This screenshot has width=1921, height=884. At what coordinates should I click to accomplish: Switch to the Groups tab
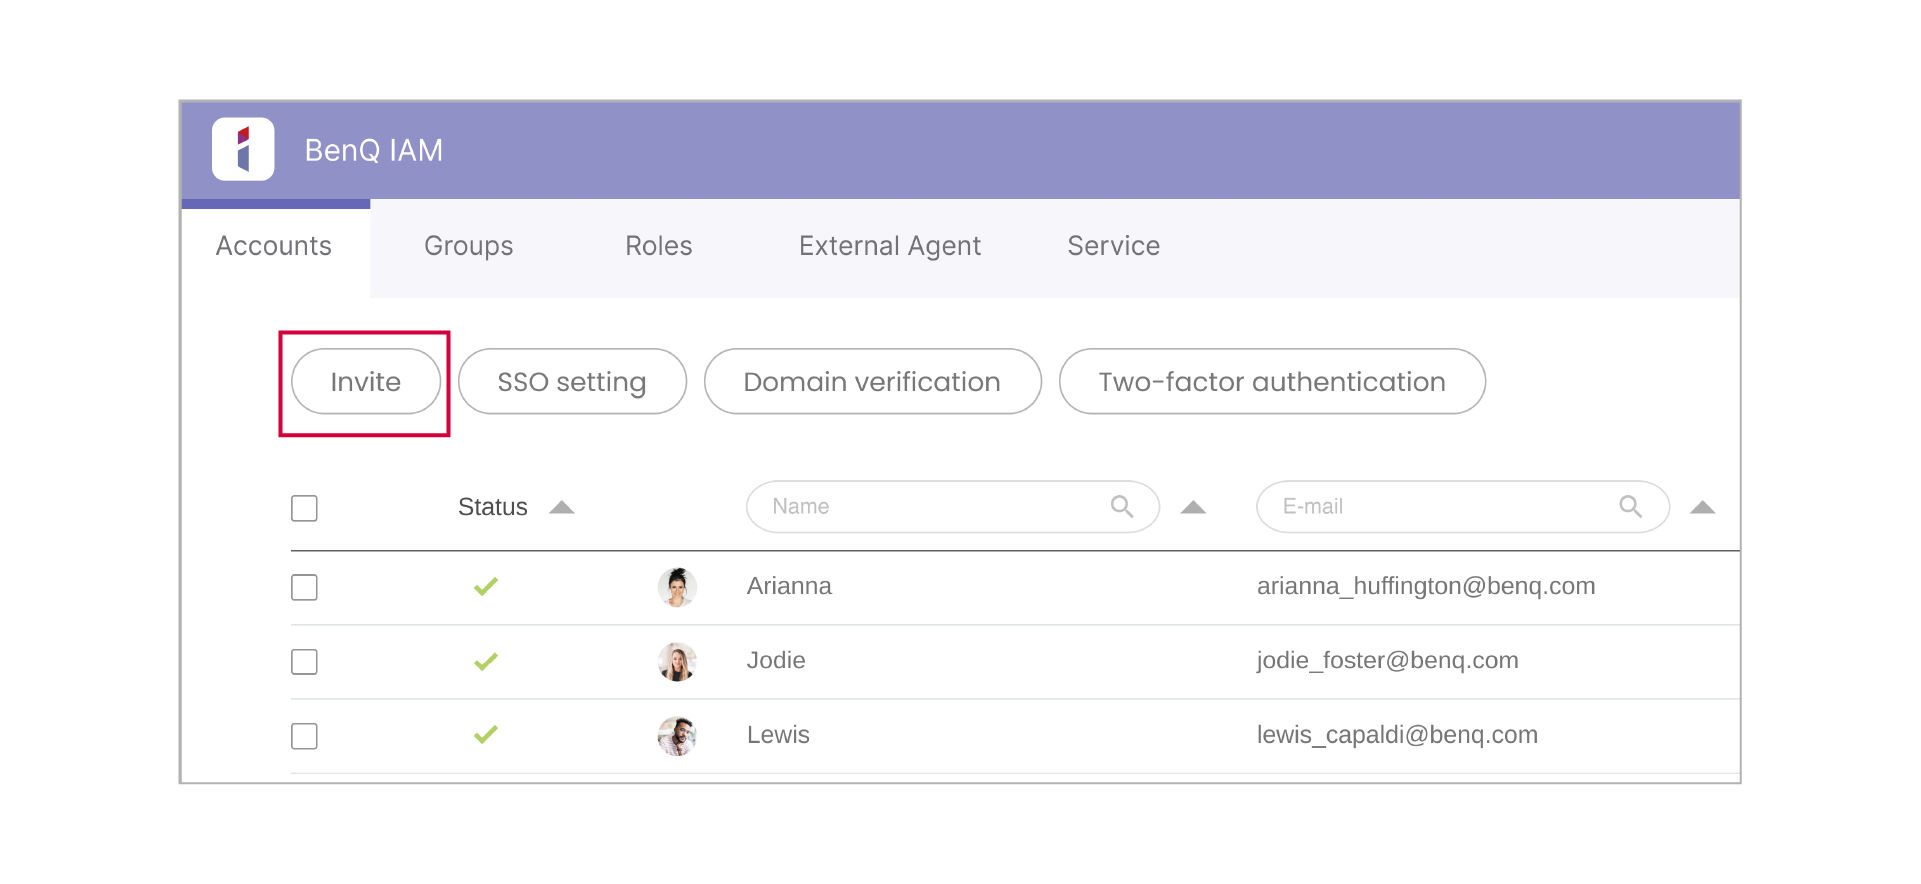click(468, 246)
